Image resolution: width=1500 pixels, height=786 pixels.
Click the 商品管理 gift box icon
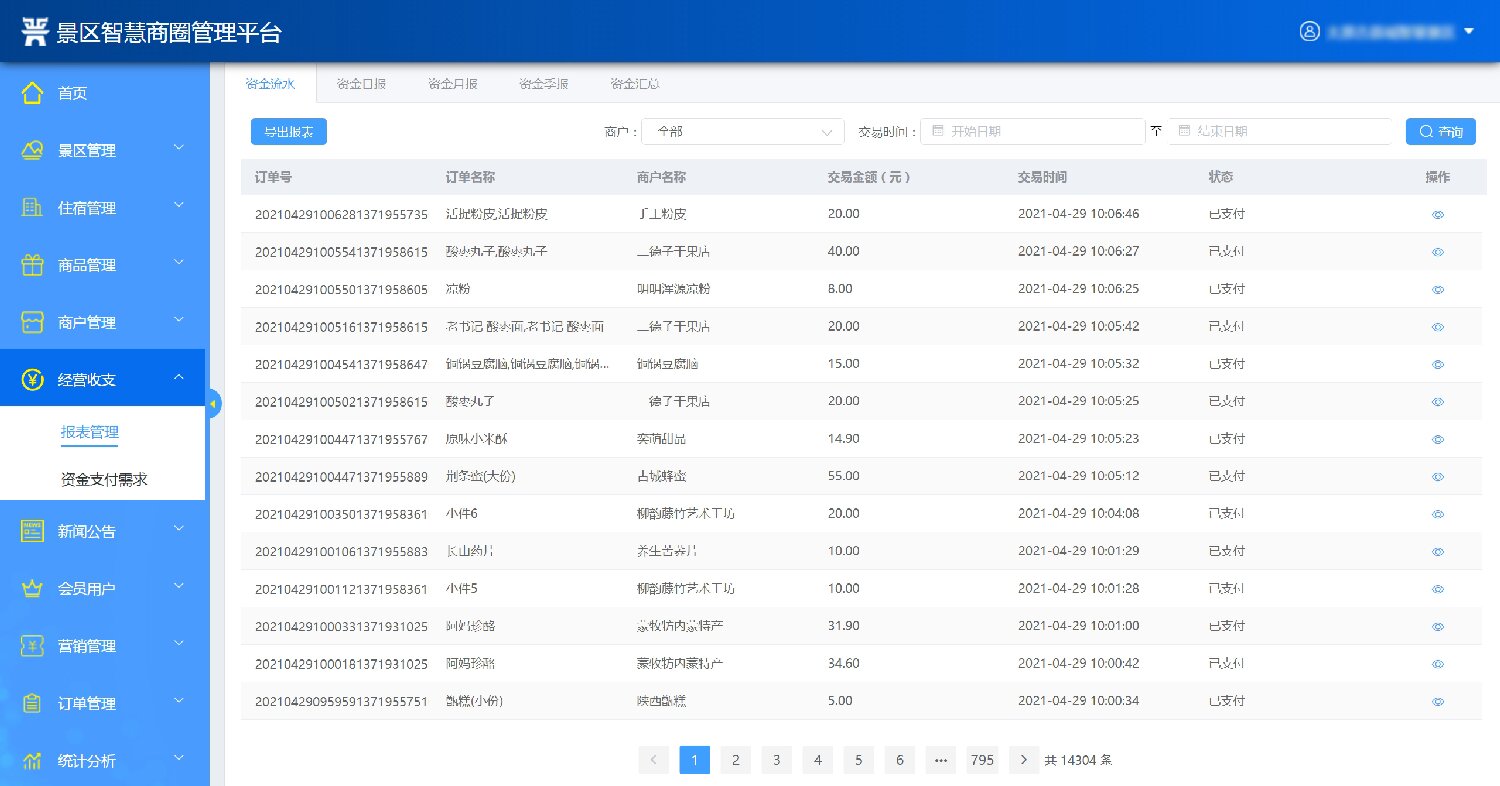33,265
